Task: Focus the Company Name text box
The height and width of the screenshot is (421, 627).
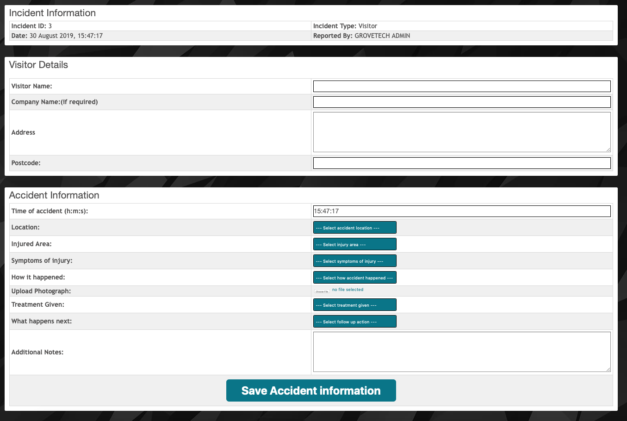Action: (x=461, y=102)
